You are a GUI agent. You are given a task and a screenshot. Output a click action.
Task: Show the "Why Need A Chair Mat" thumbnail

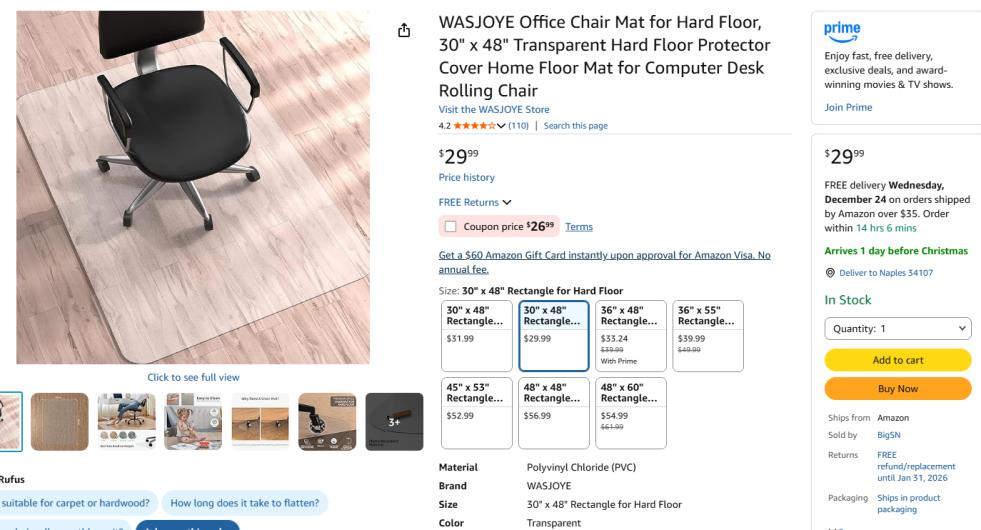(x=260, y=421)
